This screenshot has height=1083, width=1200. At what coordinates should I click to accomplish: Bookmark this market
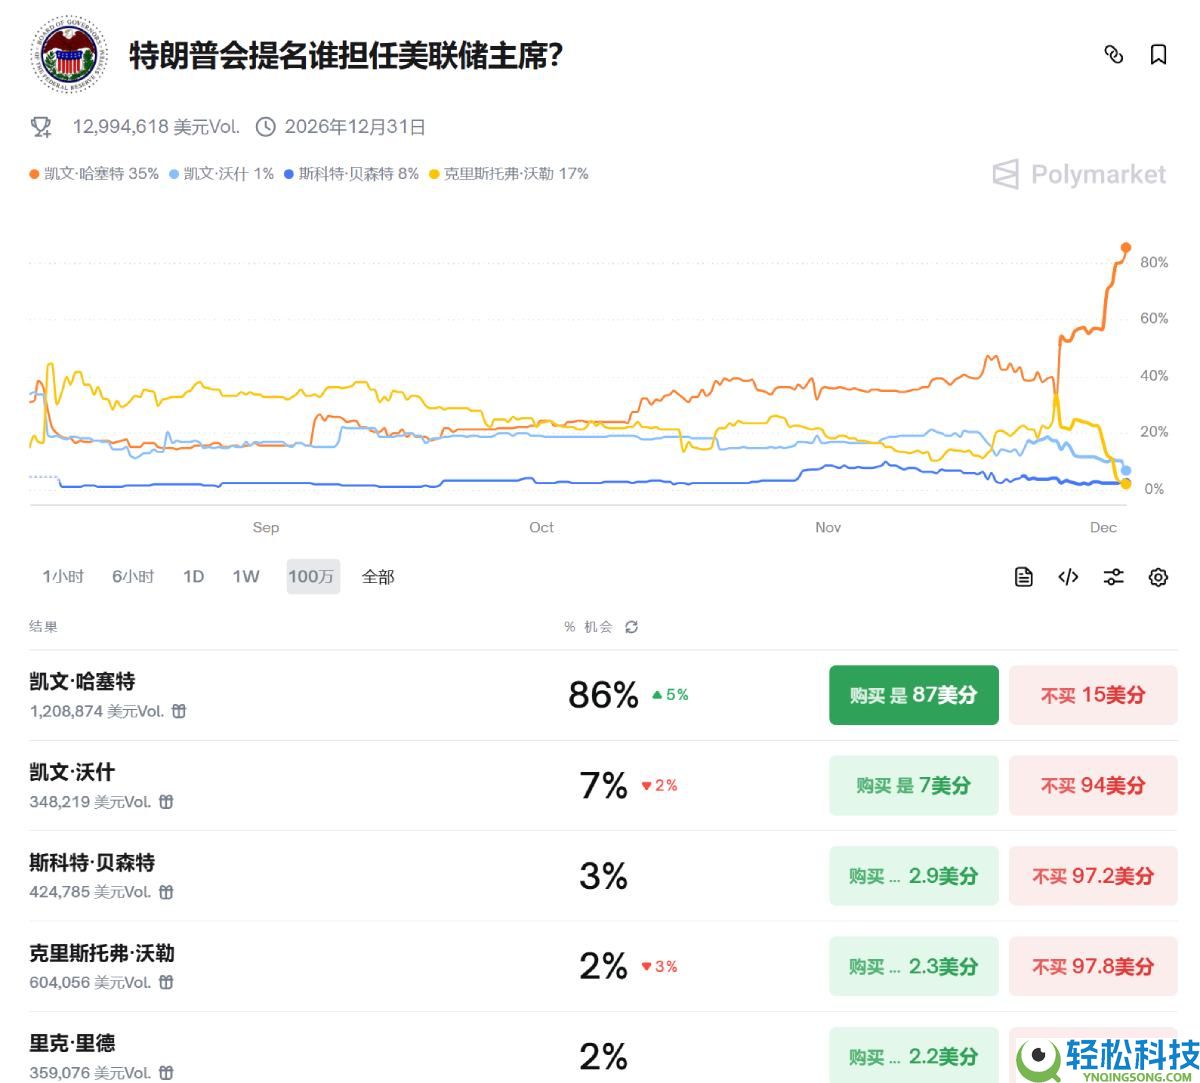tap(1158, 55)
